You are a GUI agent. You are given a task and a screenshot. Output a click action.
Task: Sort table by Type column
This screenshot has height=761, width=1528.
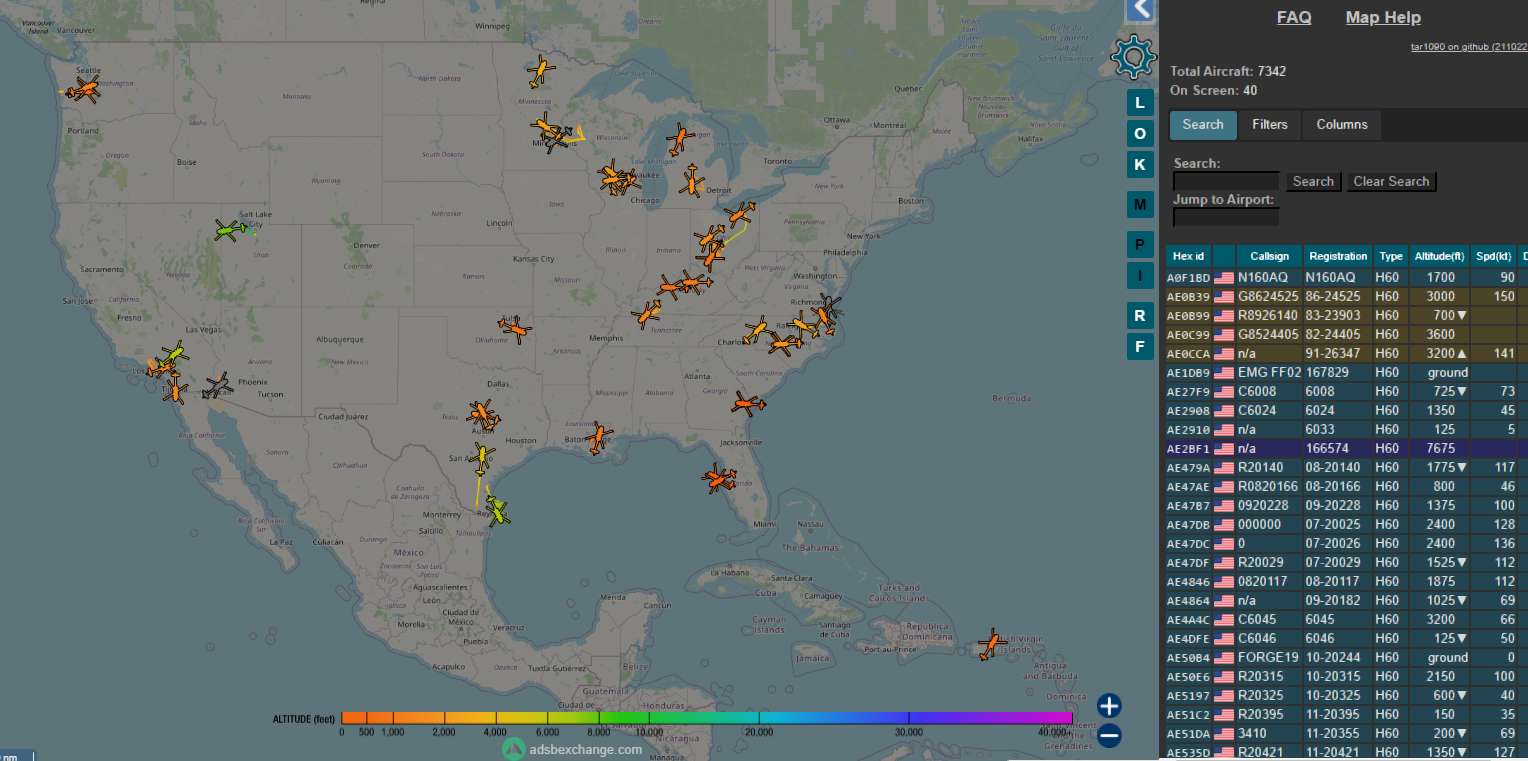pyautogui.click(x=1390, y=256)
